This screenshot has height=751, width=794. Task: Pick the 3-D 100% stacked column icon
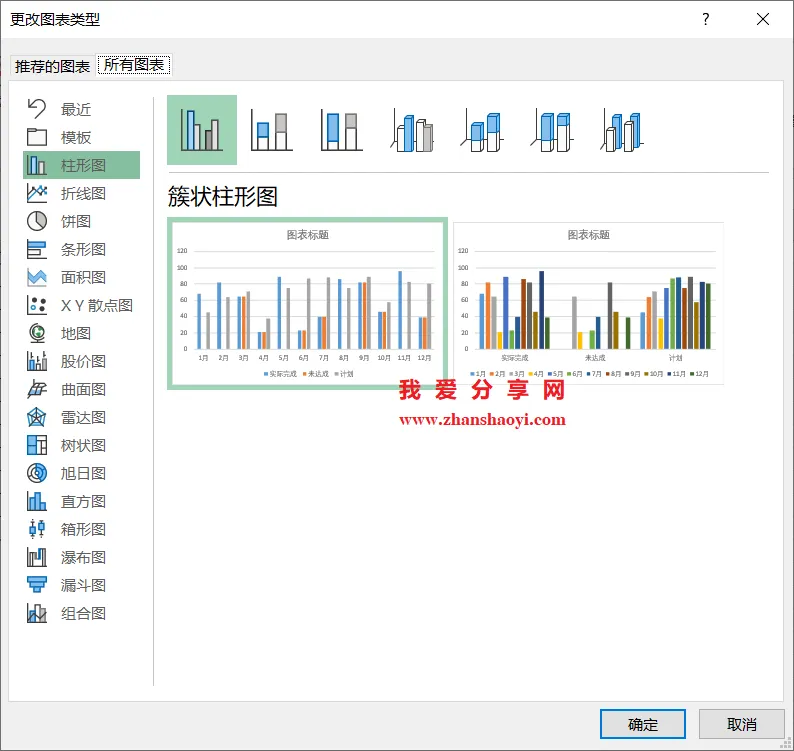[x=551, y=130]
